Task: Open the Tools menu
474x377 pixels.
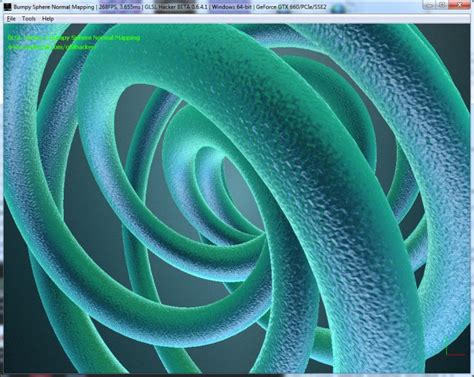Action: (x=29, y=19)
